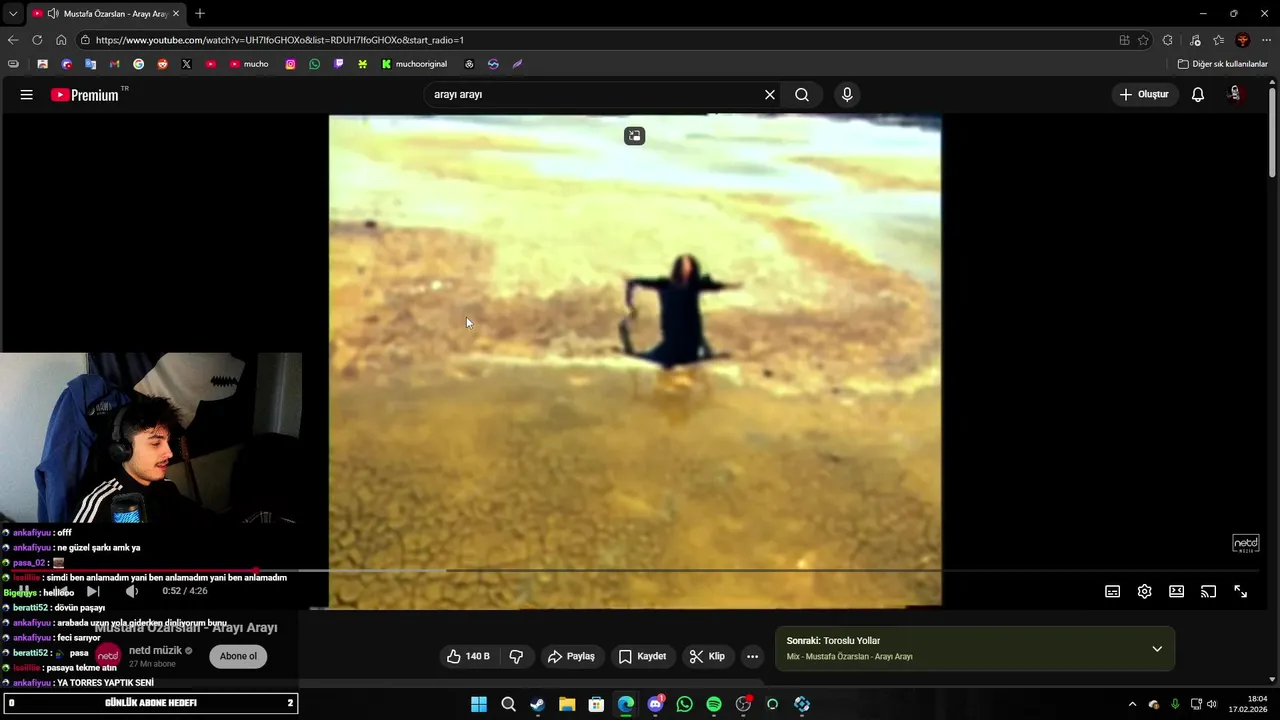The image size is (1280, 720).
Task: Share the video using Paylaş
Action: pos(571,656)
